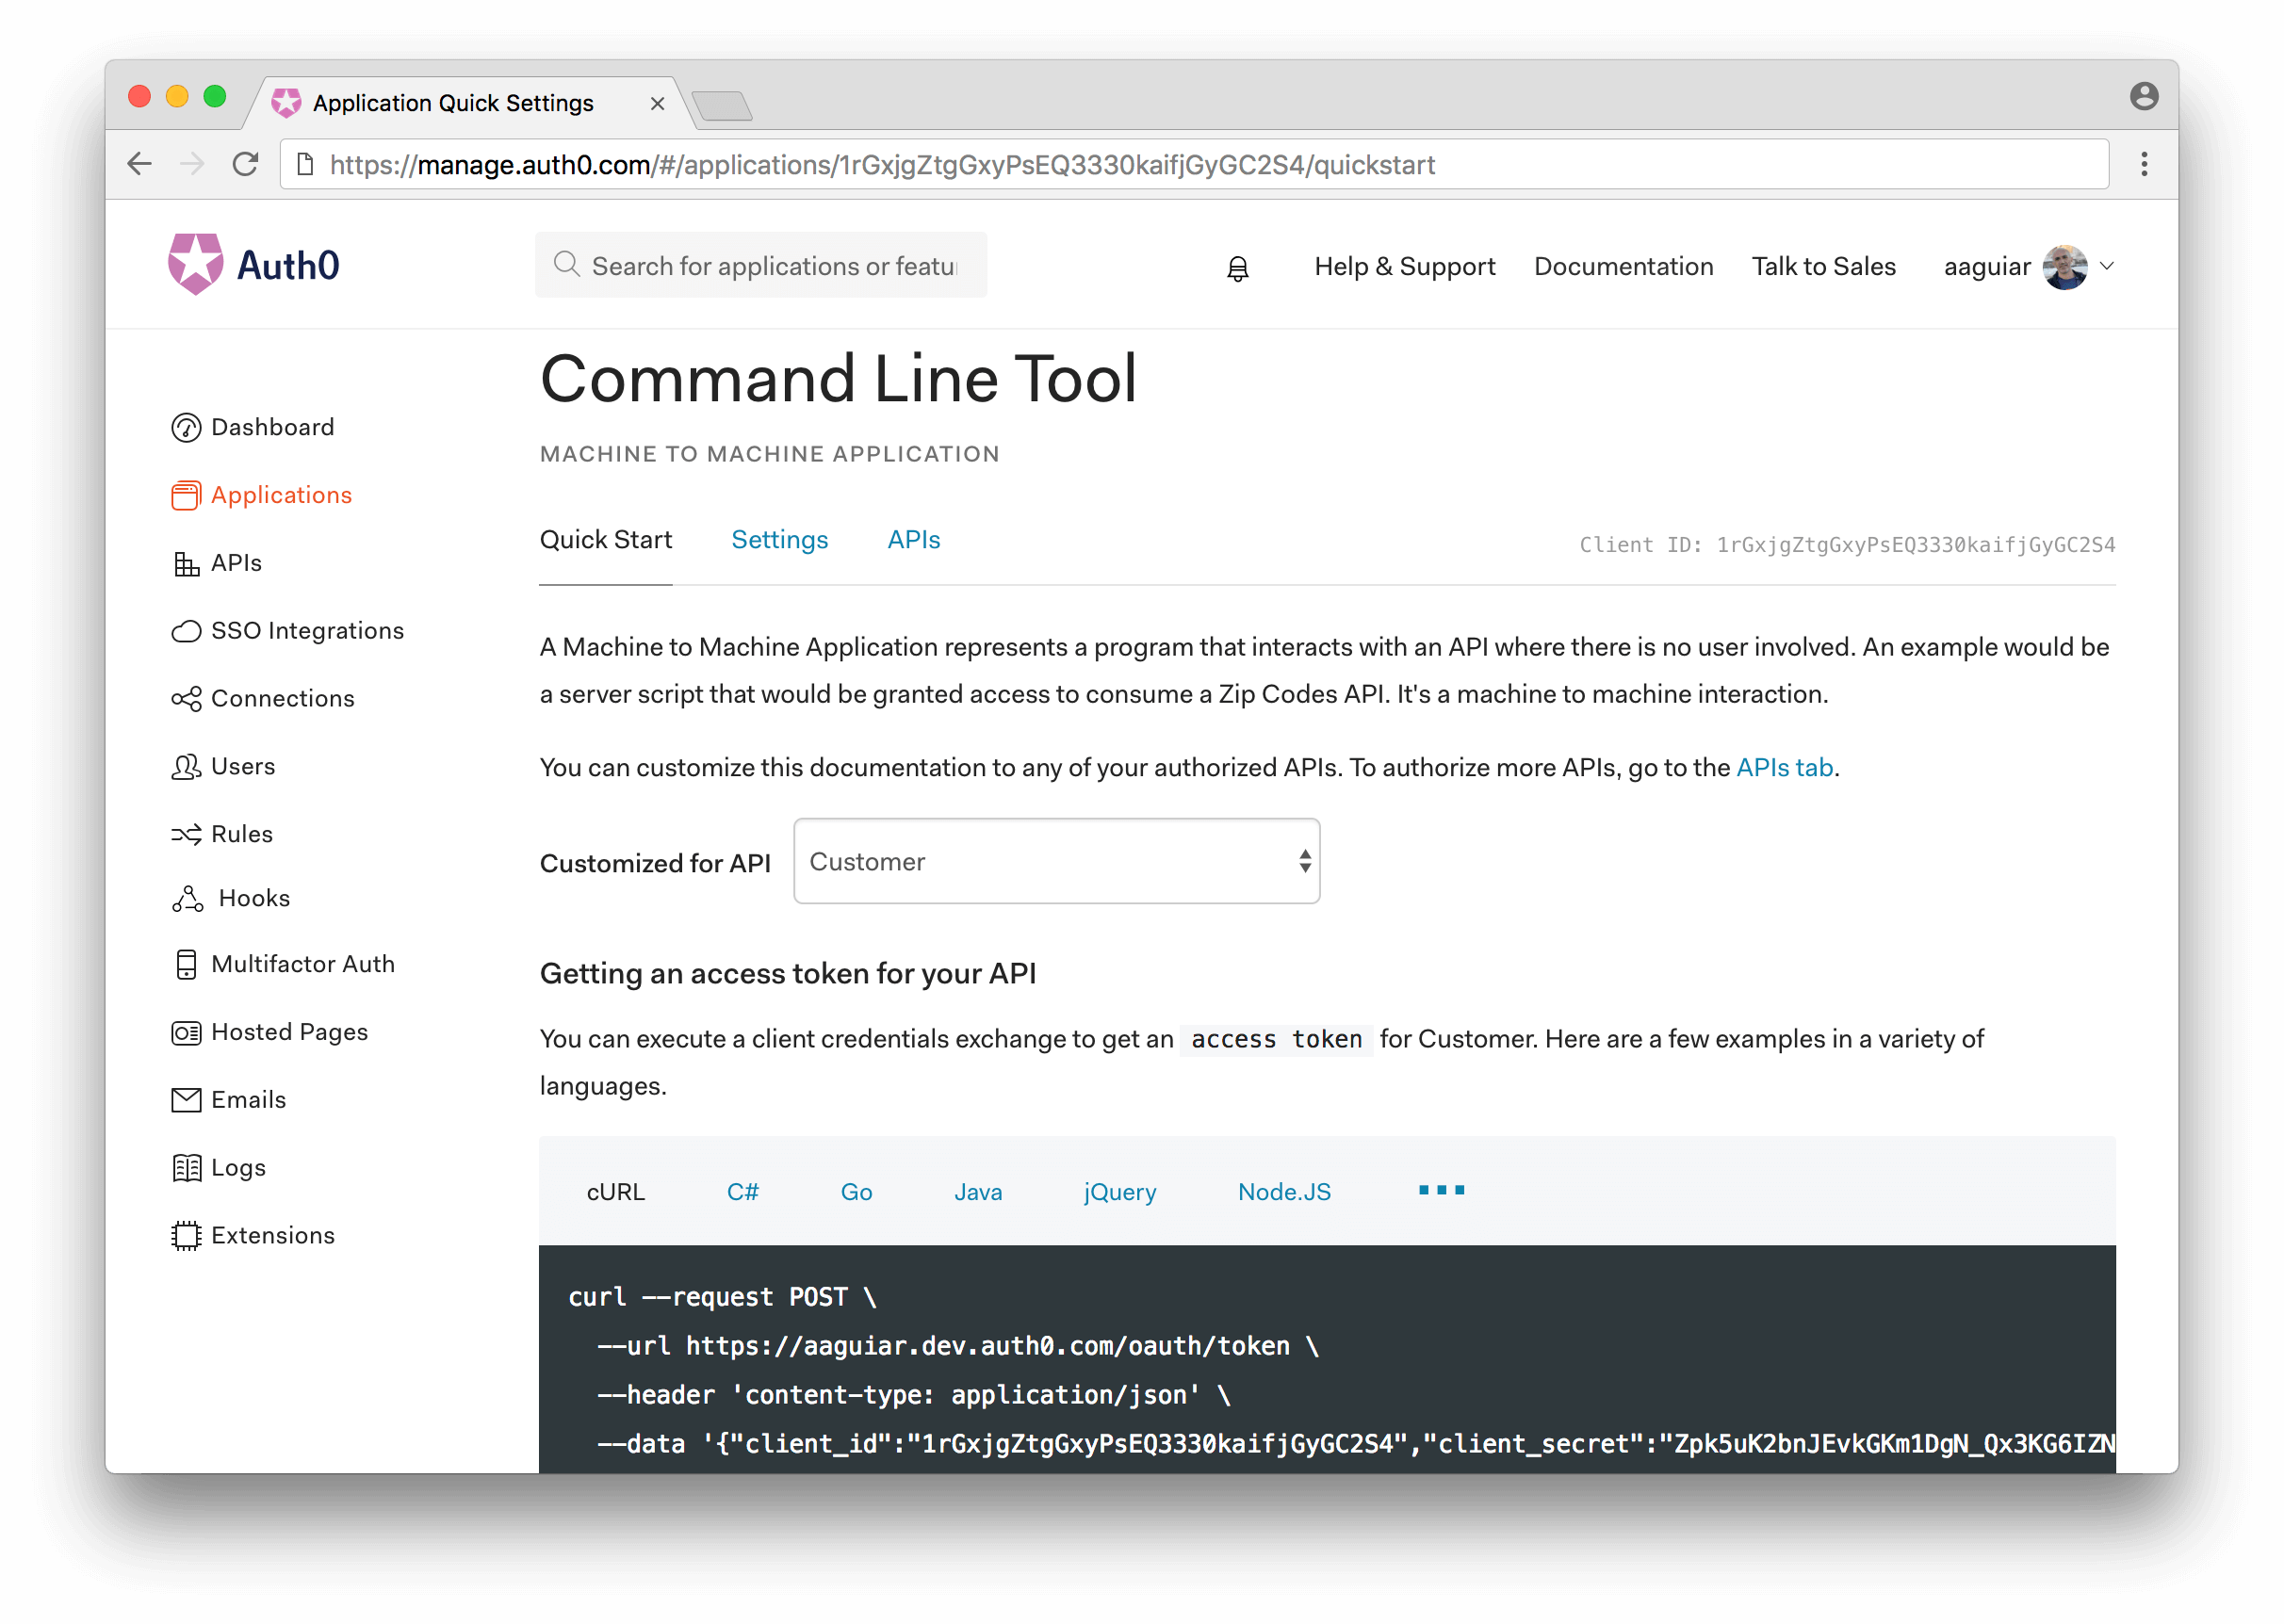Click the Dashboard sidebar icon
This screenshot has width=2284, height=1624.
click(186, 428)
